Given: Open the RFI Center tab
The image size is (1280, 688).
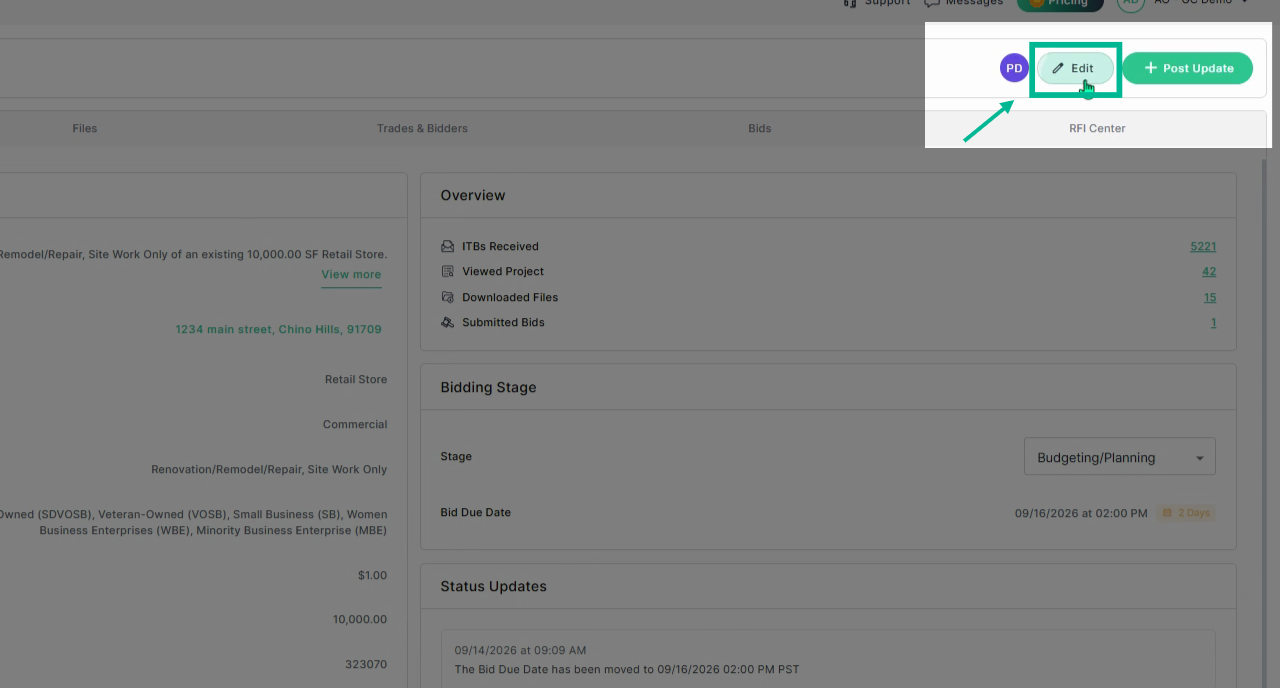Looking at the screenshot, I should [1097, 128].
